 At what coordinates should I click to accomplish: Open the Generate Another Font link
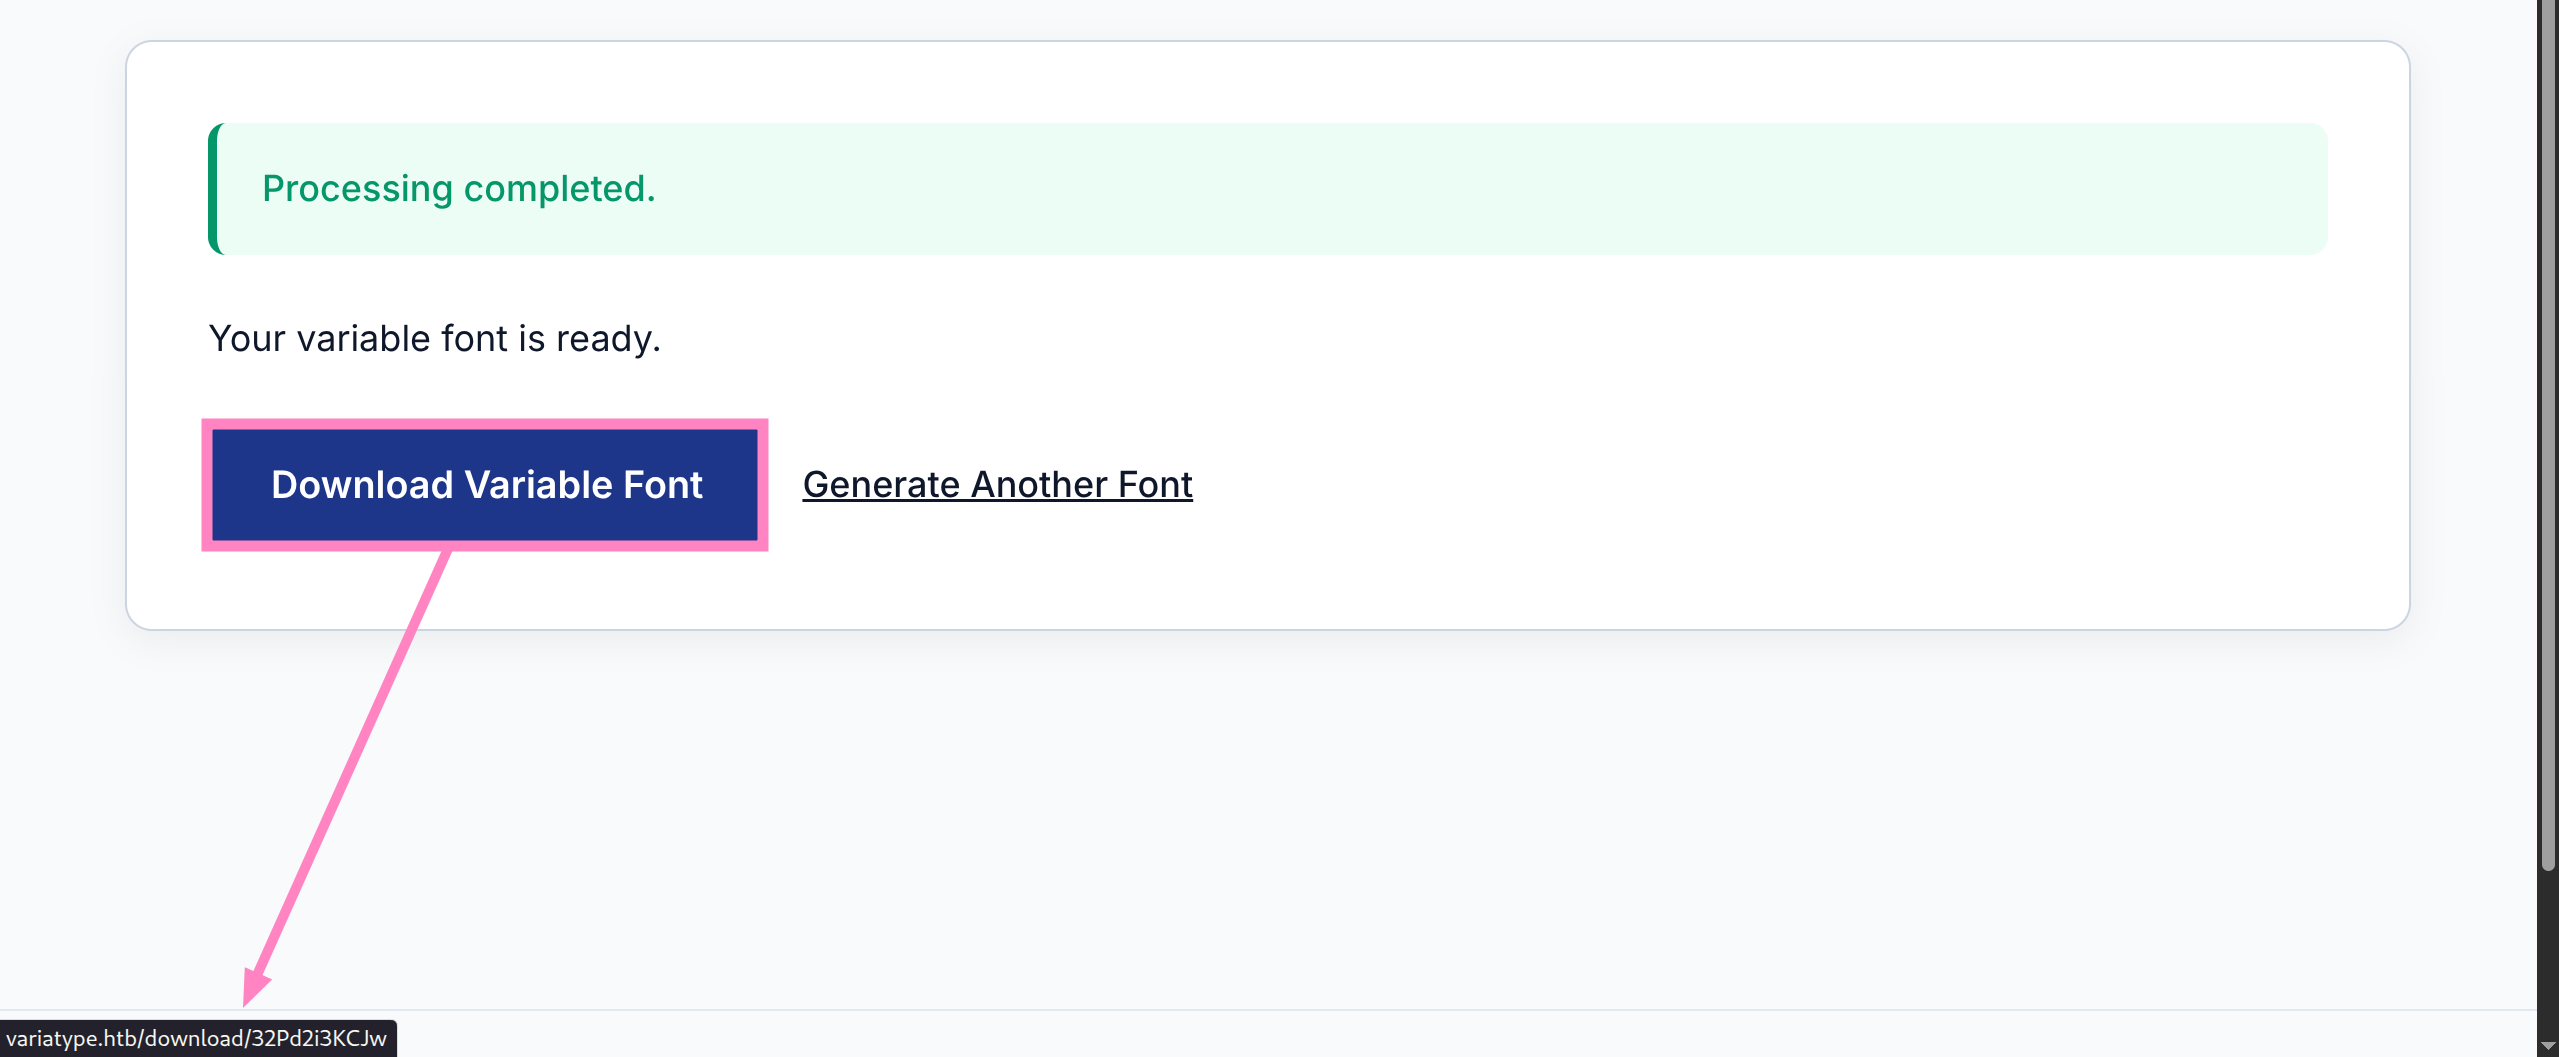[x=997, y=485]
